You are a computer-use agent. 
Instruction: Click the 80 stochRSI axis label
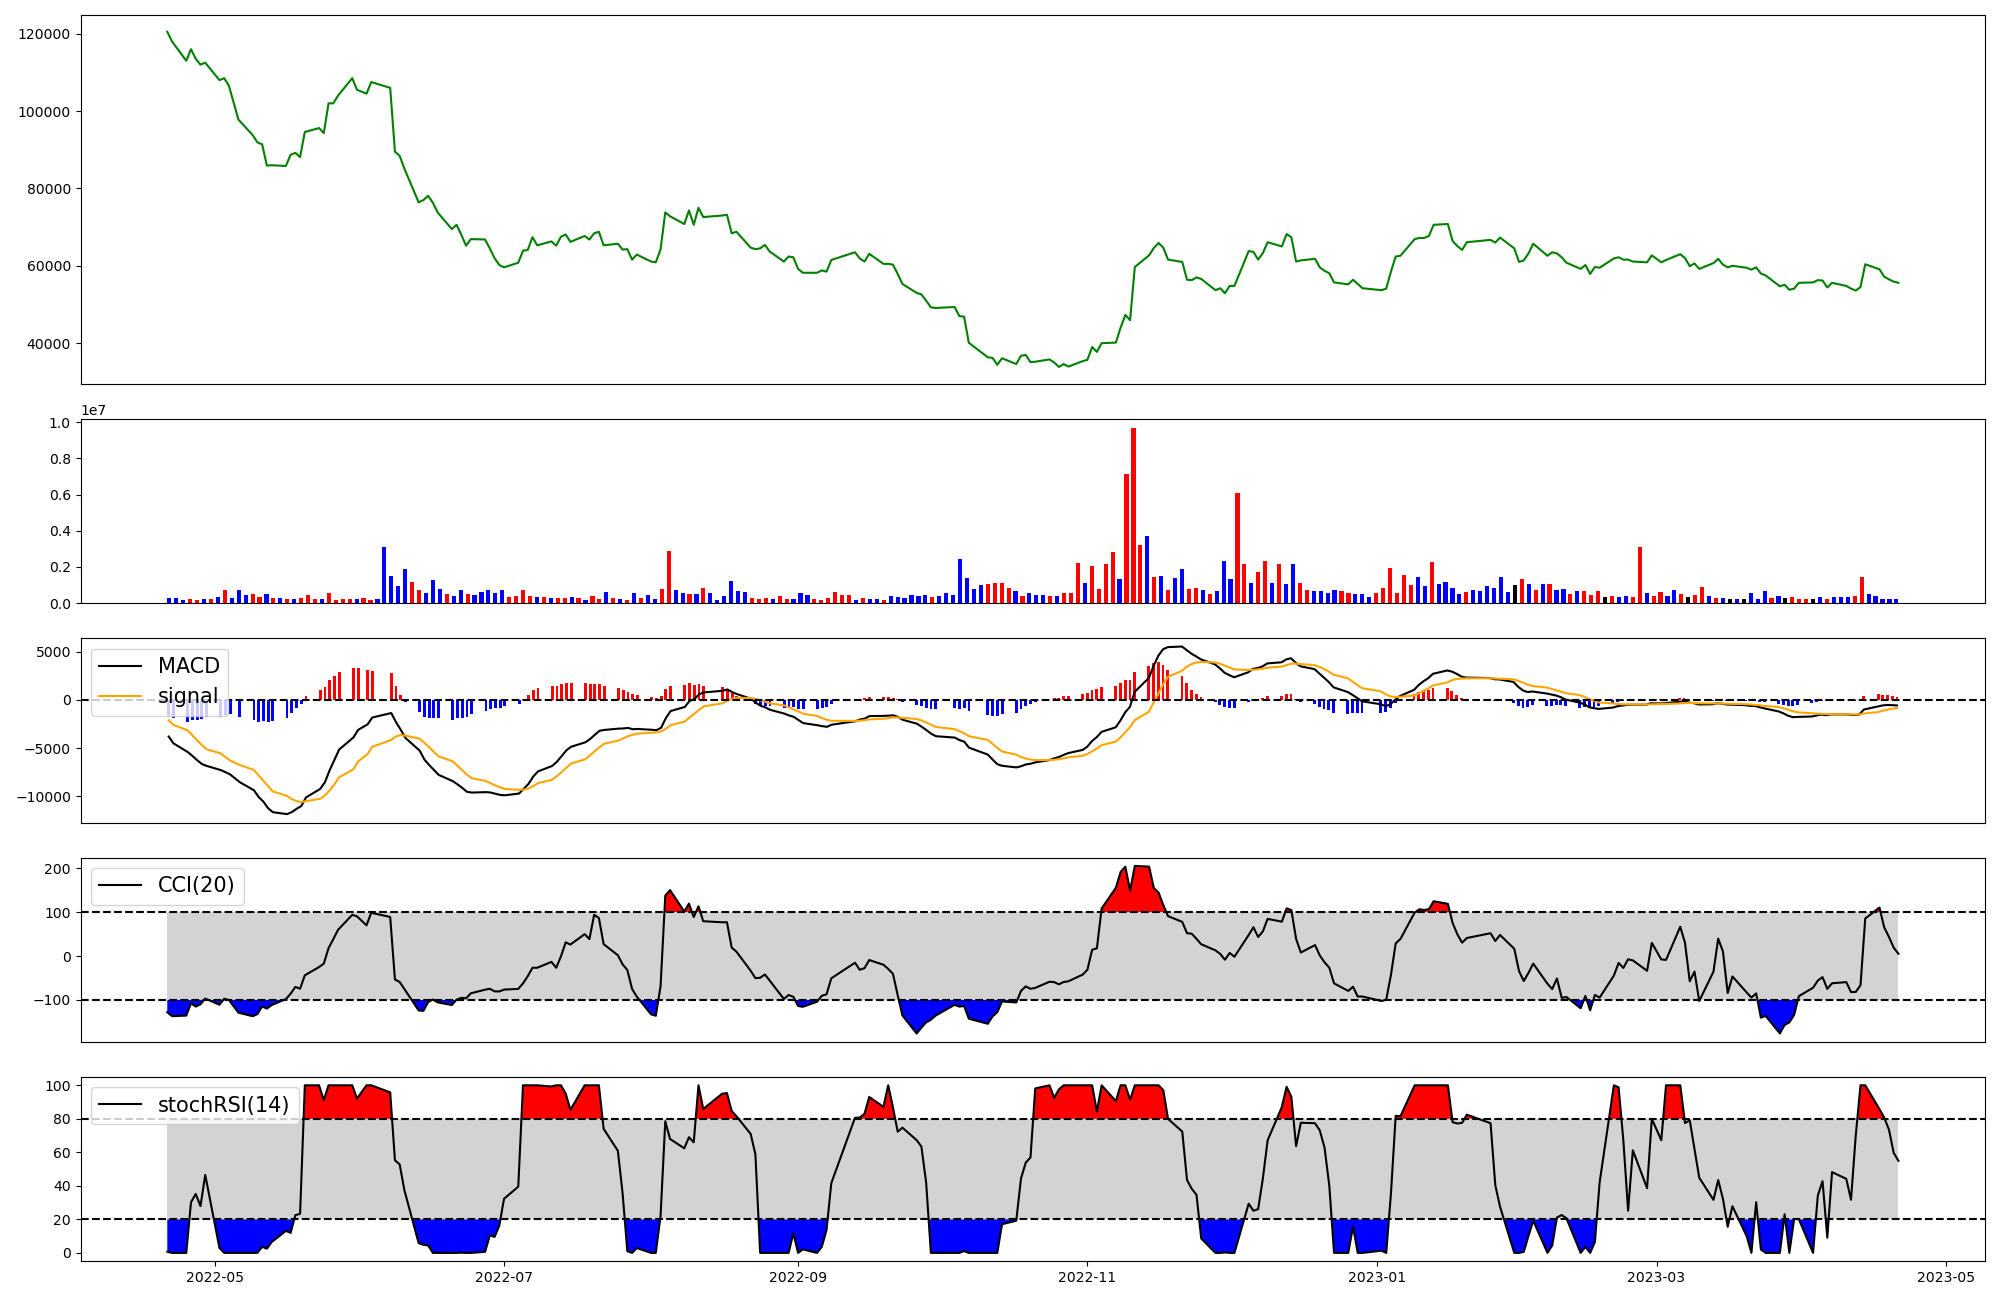(62, 1120)
